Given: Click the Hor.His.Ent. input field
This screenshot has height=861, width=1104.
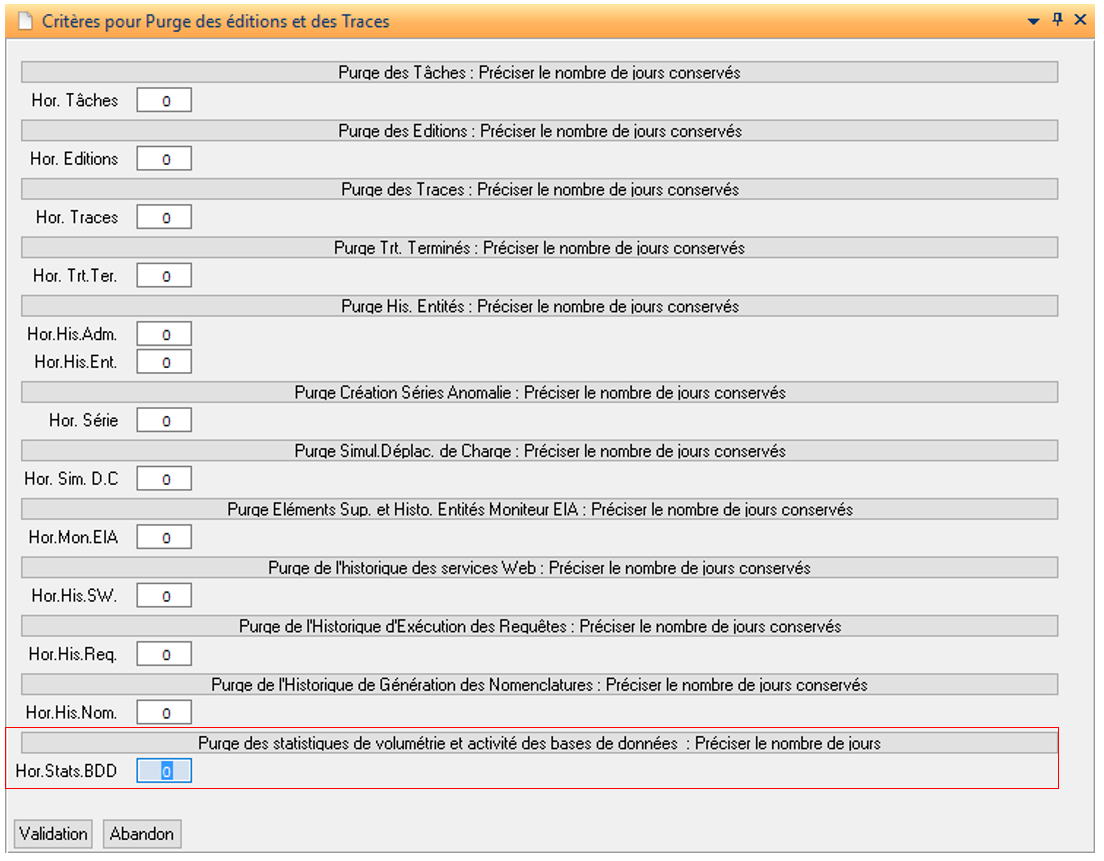Looking at the screenshot, I should click(x=164, y=362).
